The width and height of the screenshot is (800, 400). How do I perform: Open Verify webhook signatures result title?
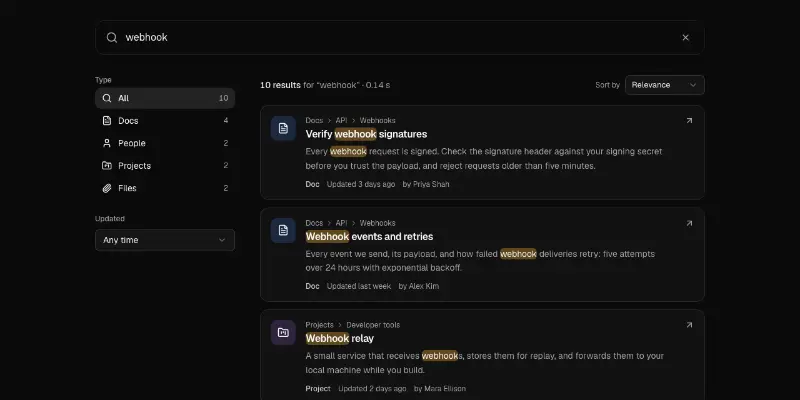click(366, 134)
